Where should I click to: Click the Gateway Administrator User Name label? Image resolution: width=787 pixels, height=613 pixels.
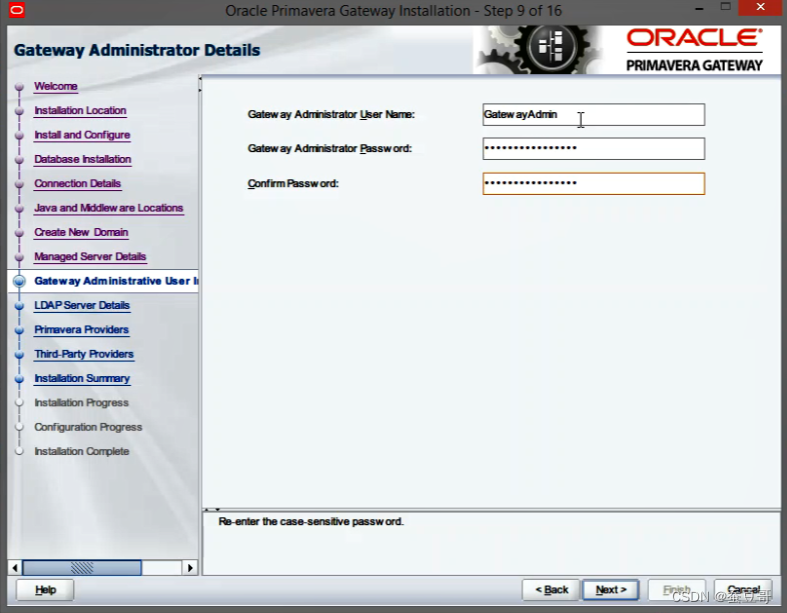point(331,114)
